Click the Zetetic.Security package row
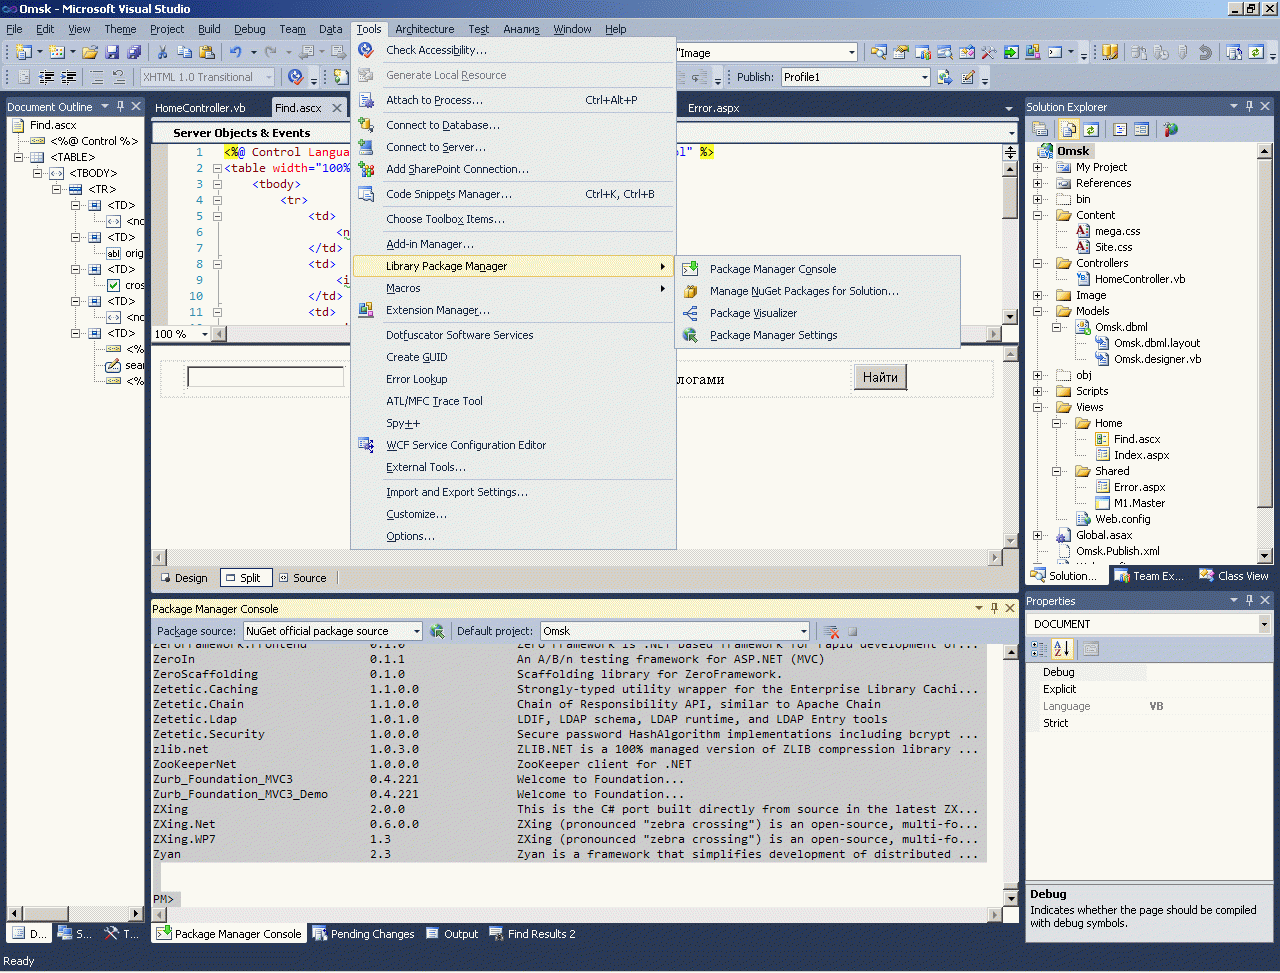The image size is (1280, 973). point(568,734)
